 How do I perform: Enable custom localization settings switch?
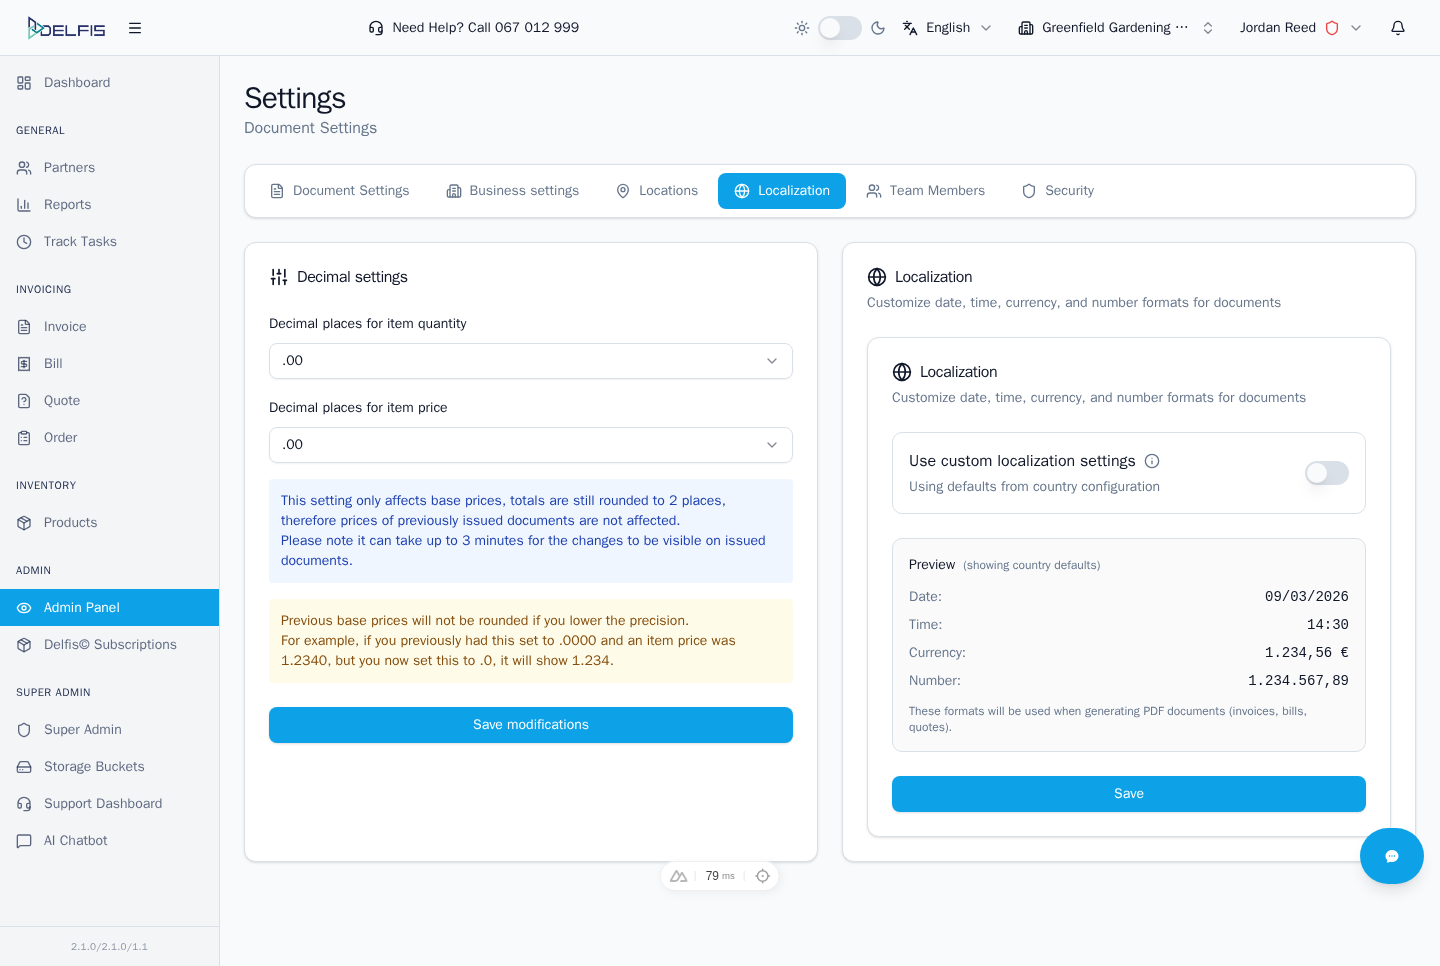click(x=1326, y=473)
